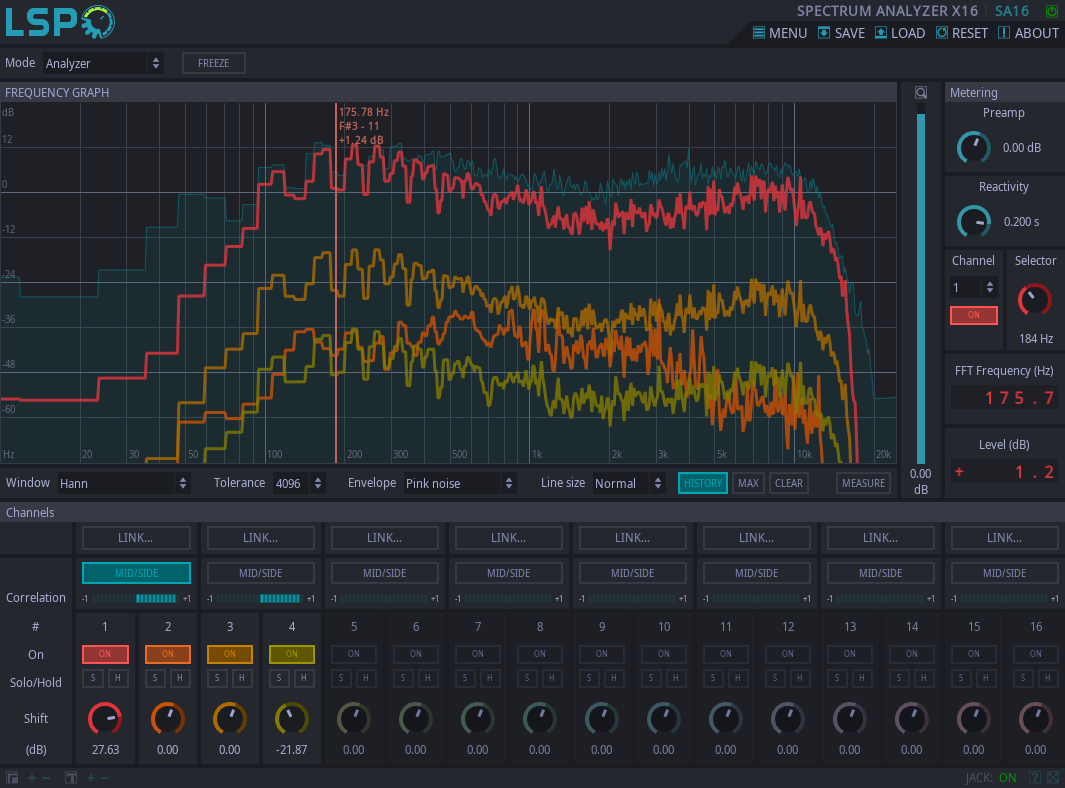Turn on channel 5 ON button
This screenshot has width=1065, height=788.
tap(354, 654)
